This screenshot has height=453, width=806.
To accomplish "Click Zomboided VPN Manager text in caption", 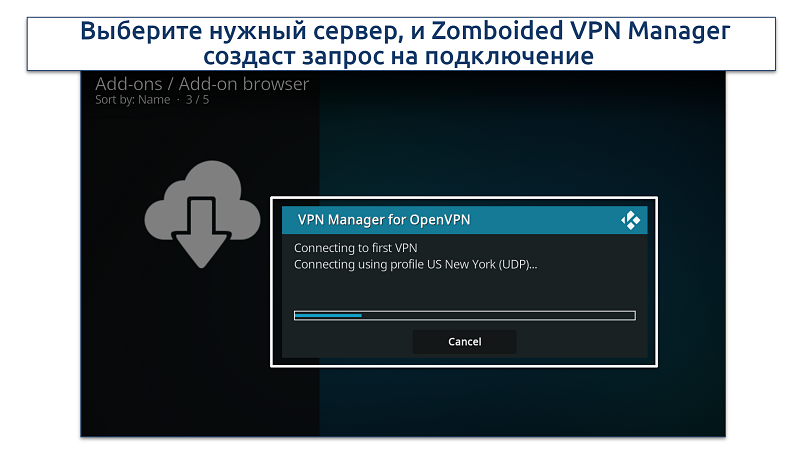I will [580, 31].
